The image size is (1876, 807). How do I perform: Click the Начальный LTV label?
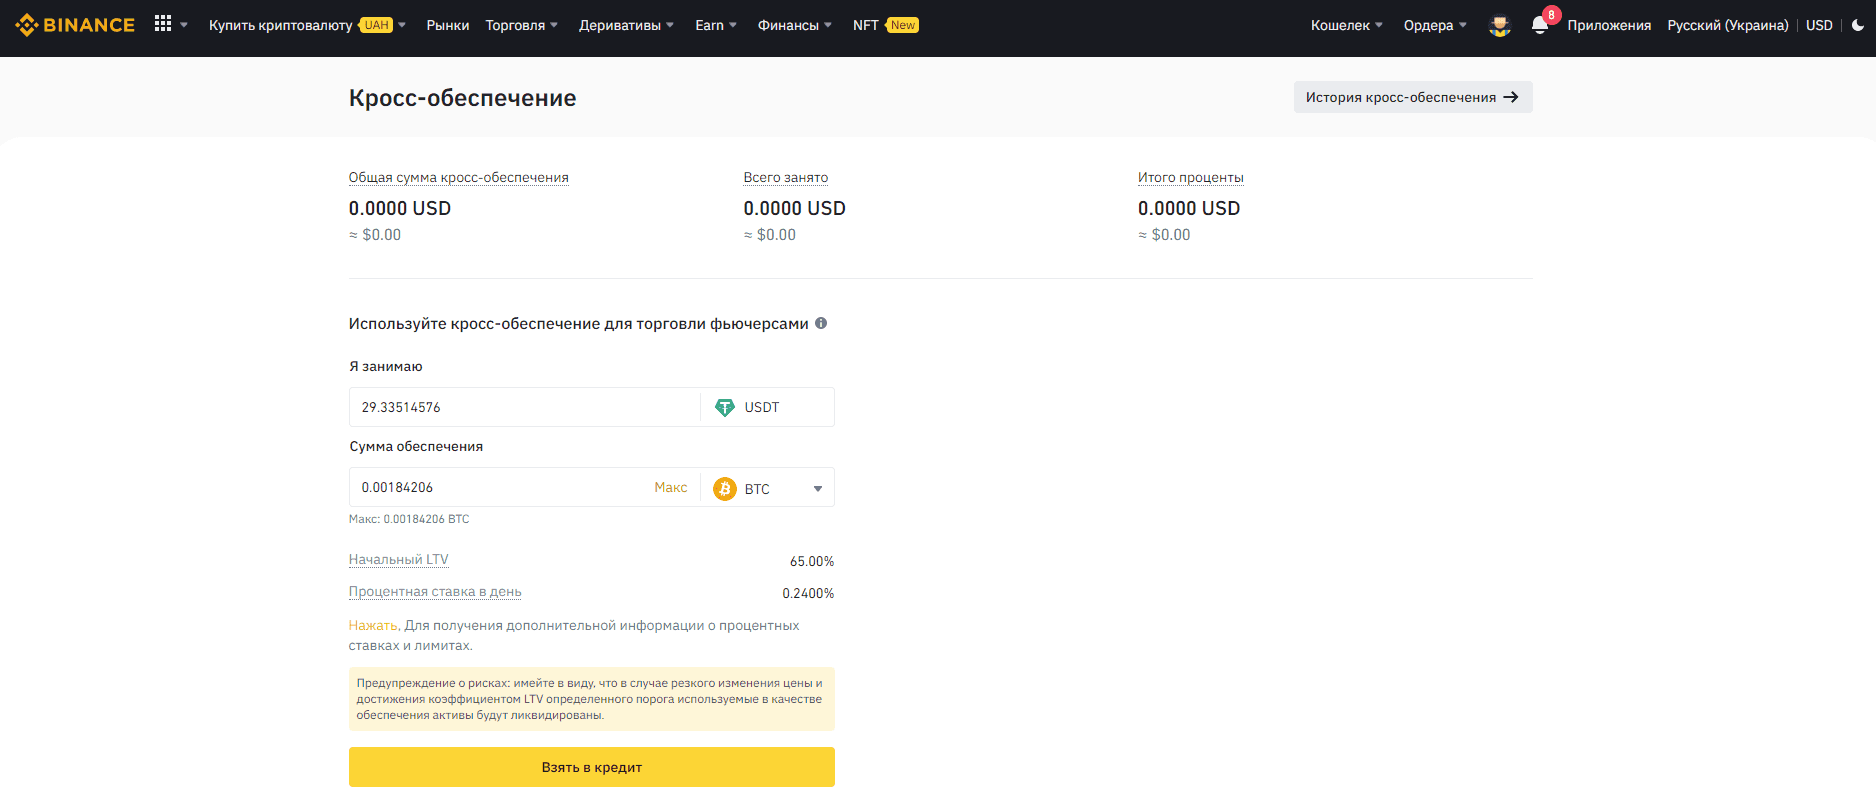point(399,559)
